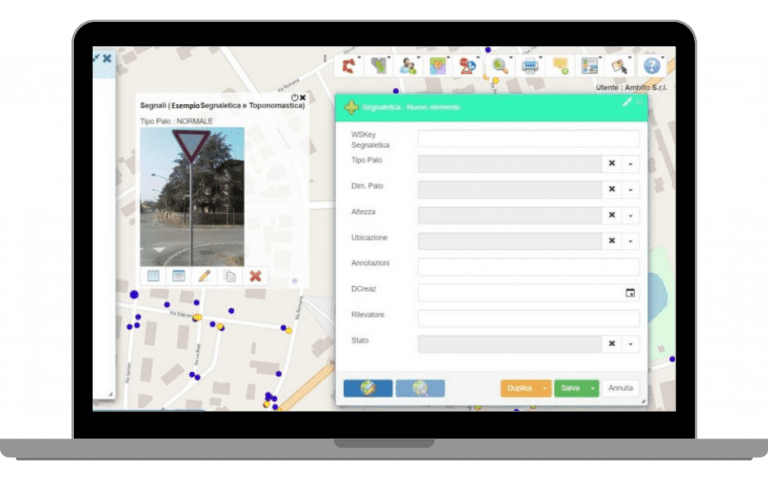This screenshot has width=768, height=480.
Task: Open the Stato dropdown list
Action: 631,344
